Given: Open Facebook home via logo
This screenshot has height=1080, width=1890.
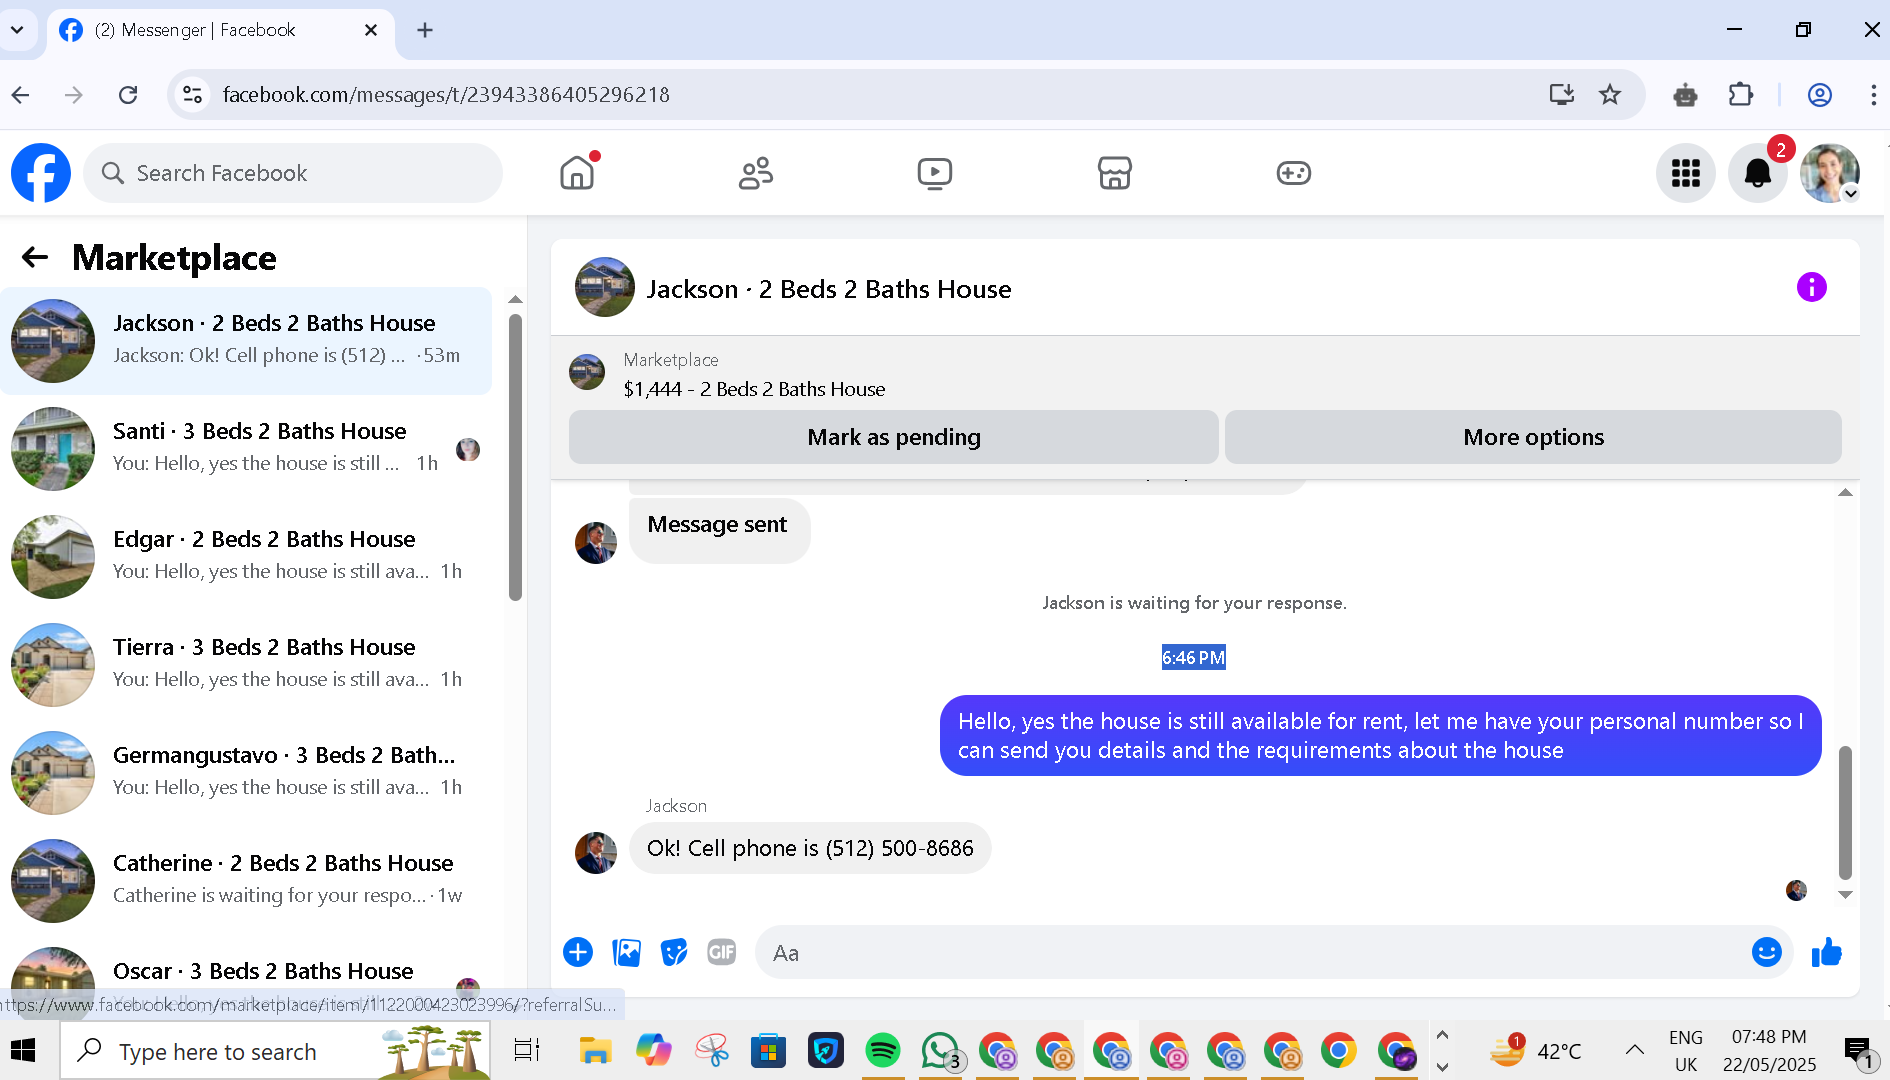Looking at the screenshot, I should point(41,173).
